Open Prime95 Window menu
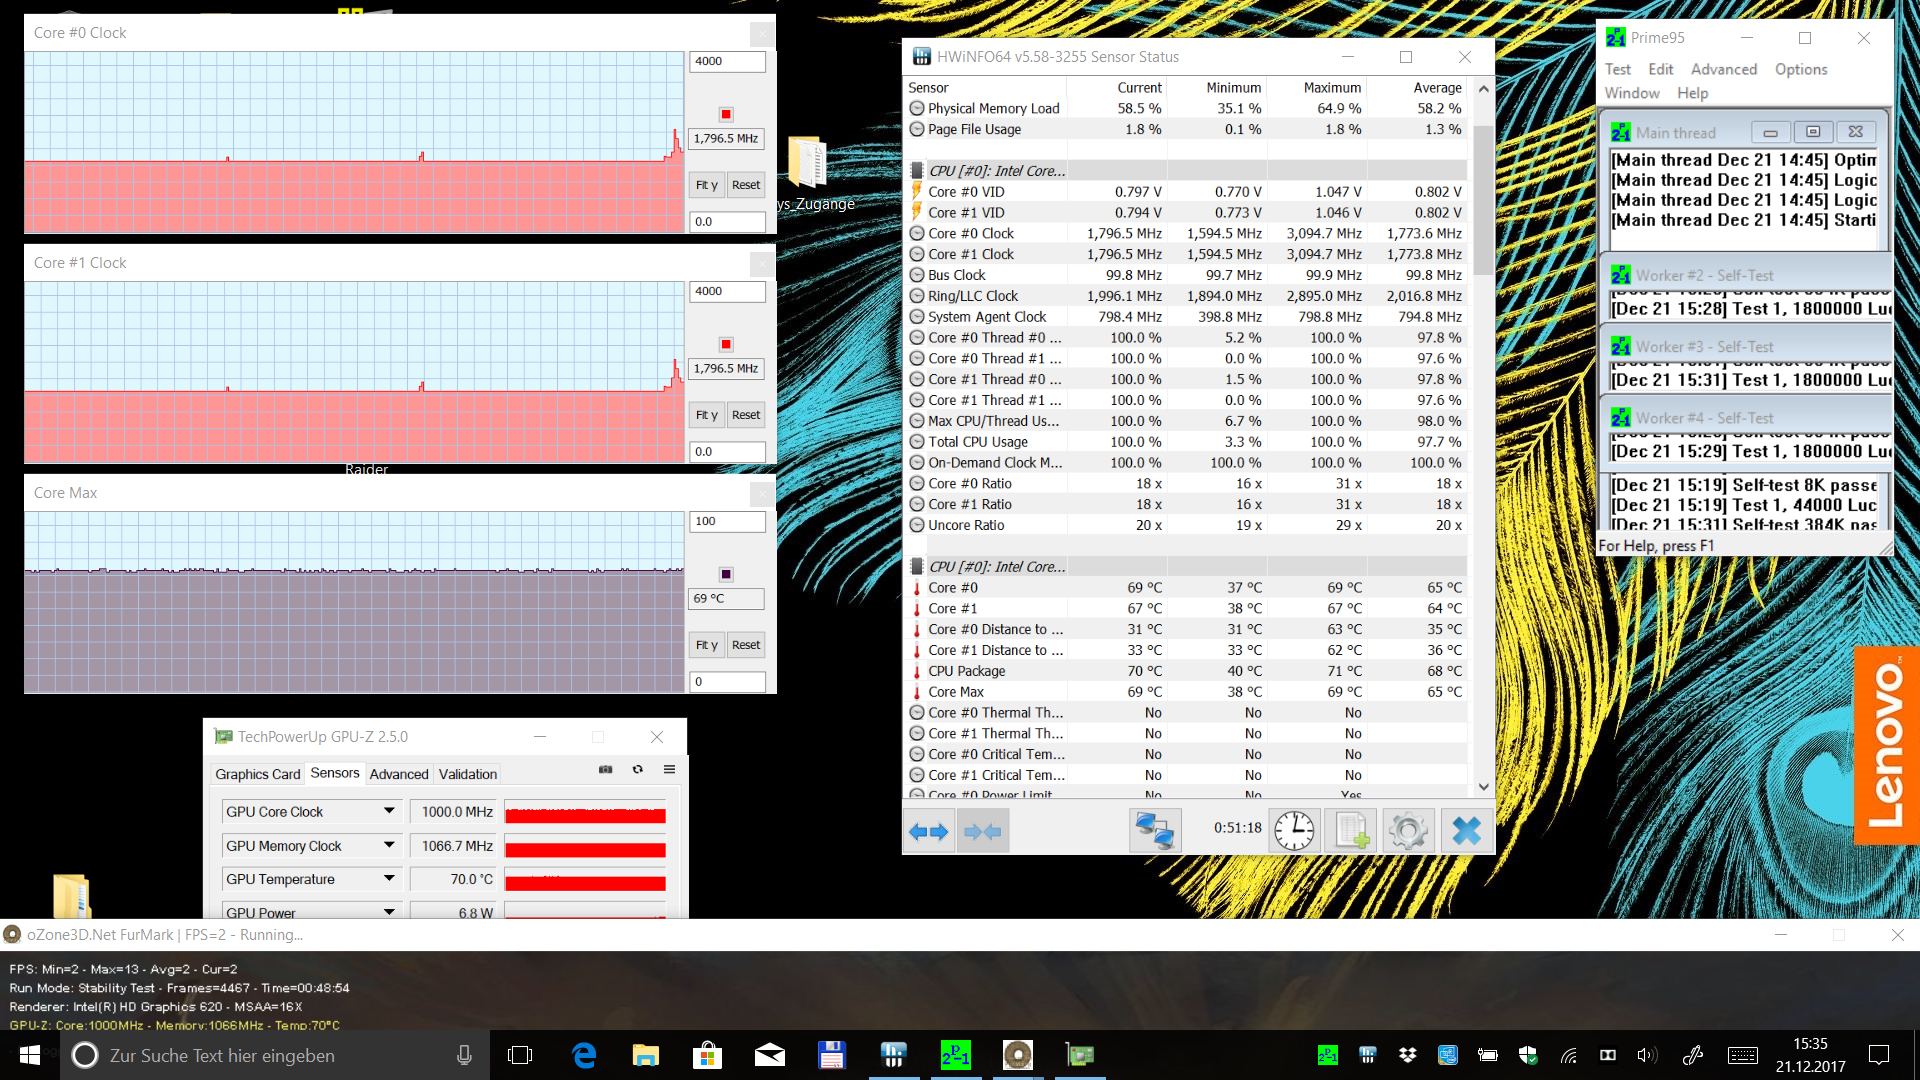Screen dimensions: 1920x1080 point(1631,93)
